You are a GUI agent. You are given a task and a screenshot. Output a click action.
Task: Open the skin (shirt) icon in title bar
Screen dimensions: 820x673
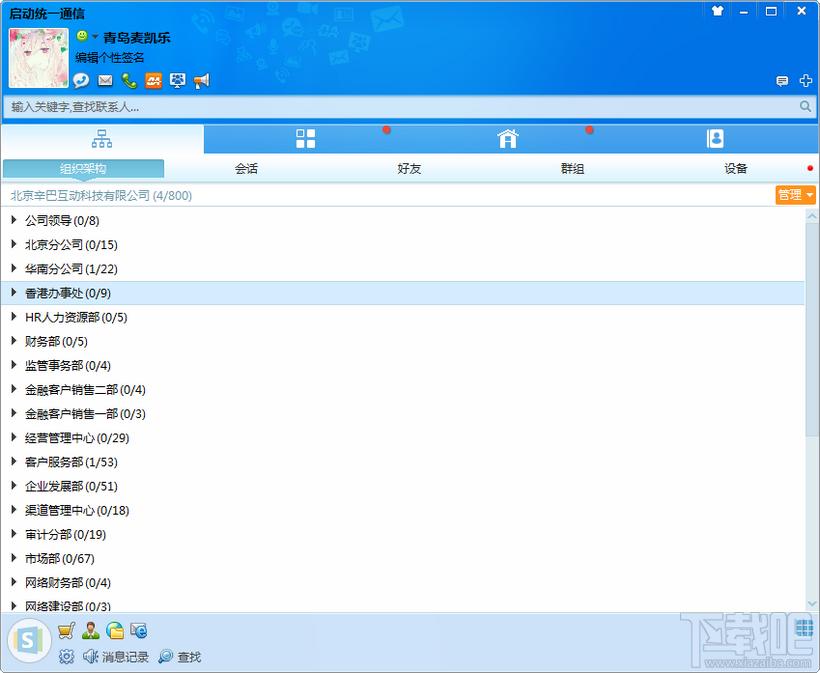click(718, 10)
